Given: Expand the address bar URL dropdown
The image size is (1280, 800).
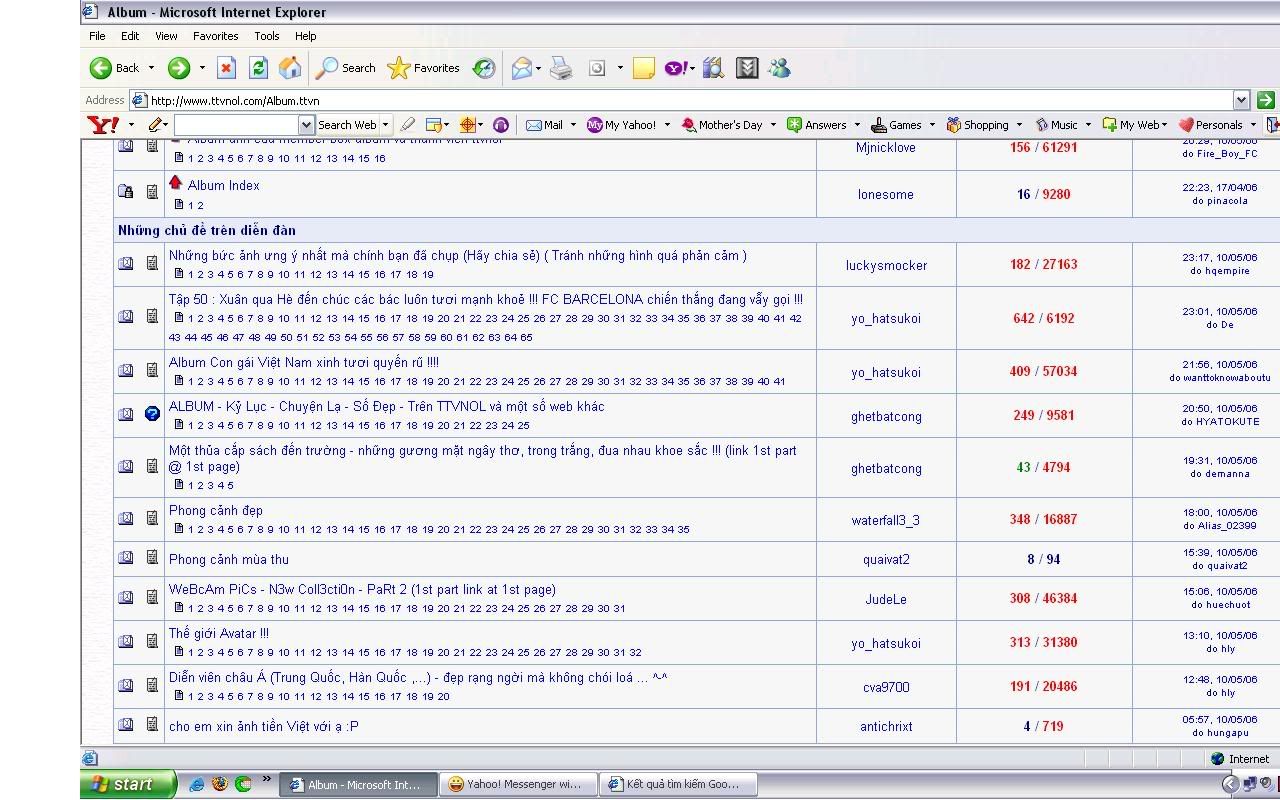Looking at the screenshot, I should [x=1241, y=100].
